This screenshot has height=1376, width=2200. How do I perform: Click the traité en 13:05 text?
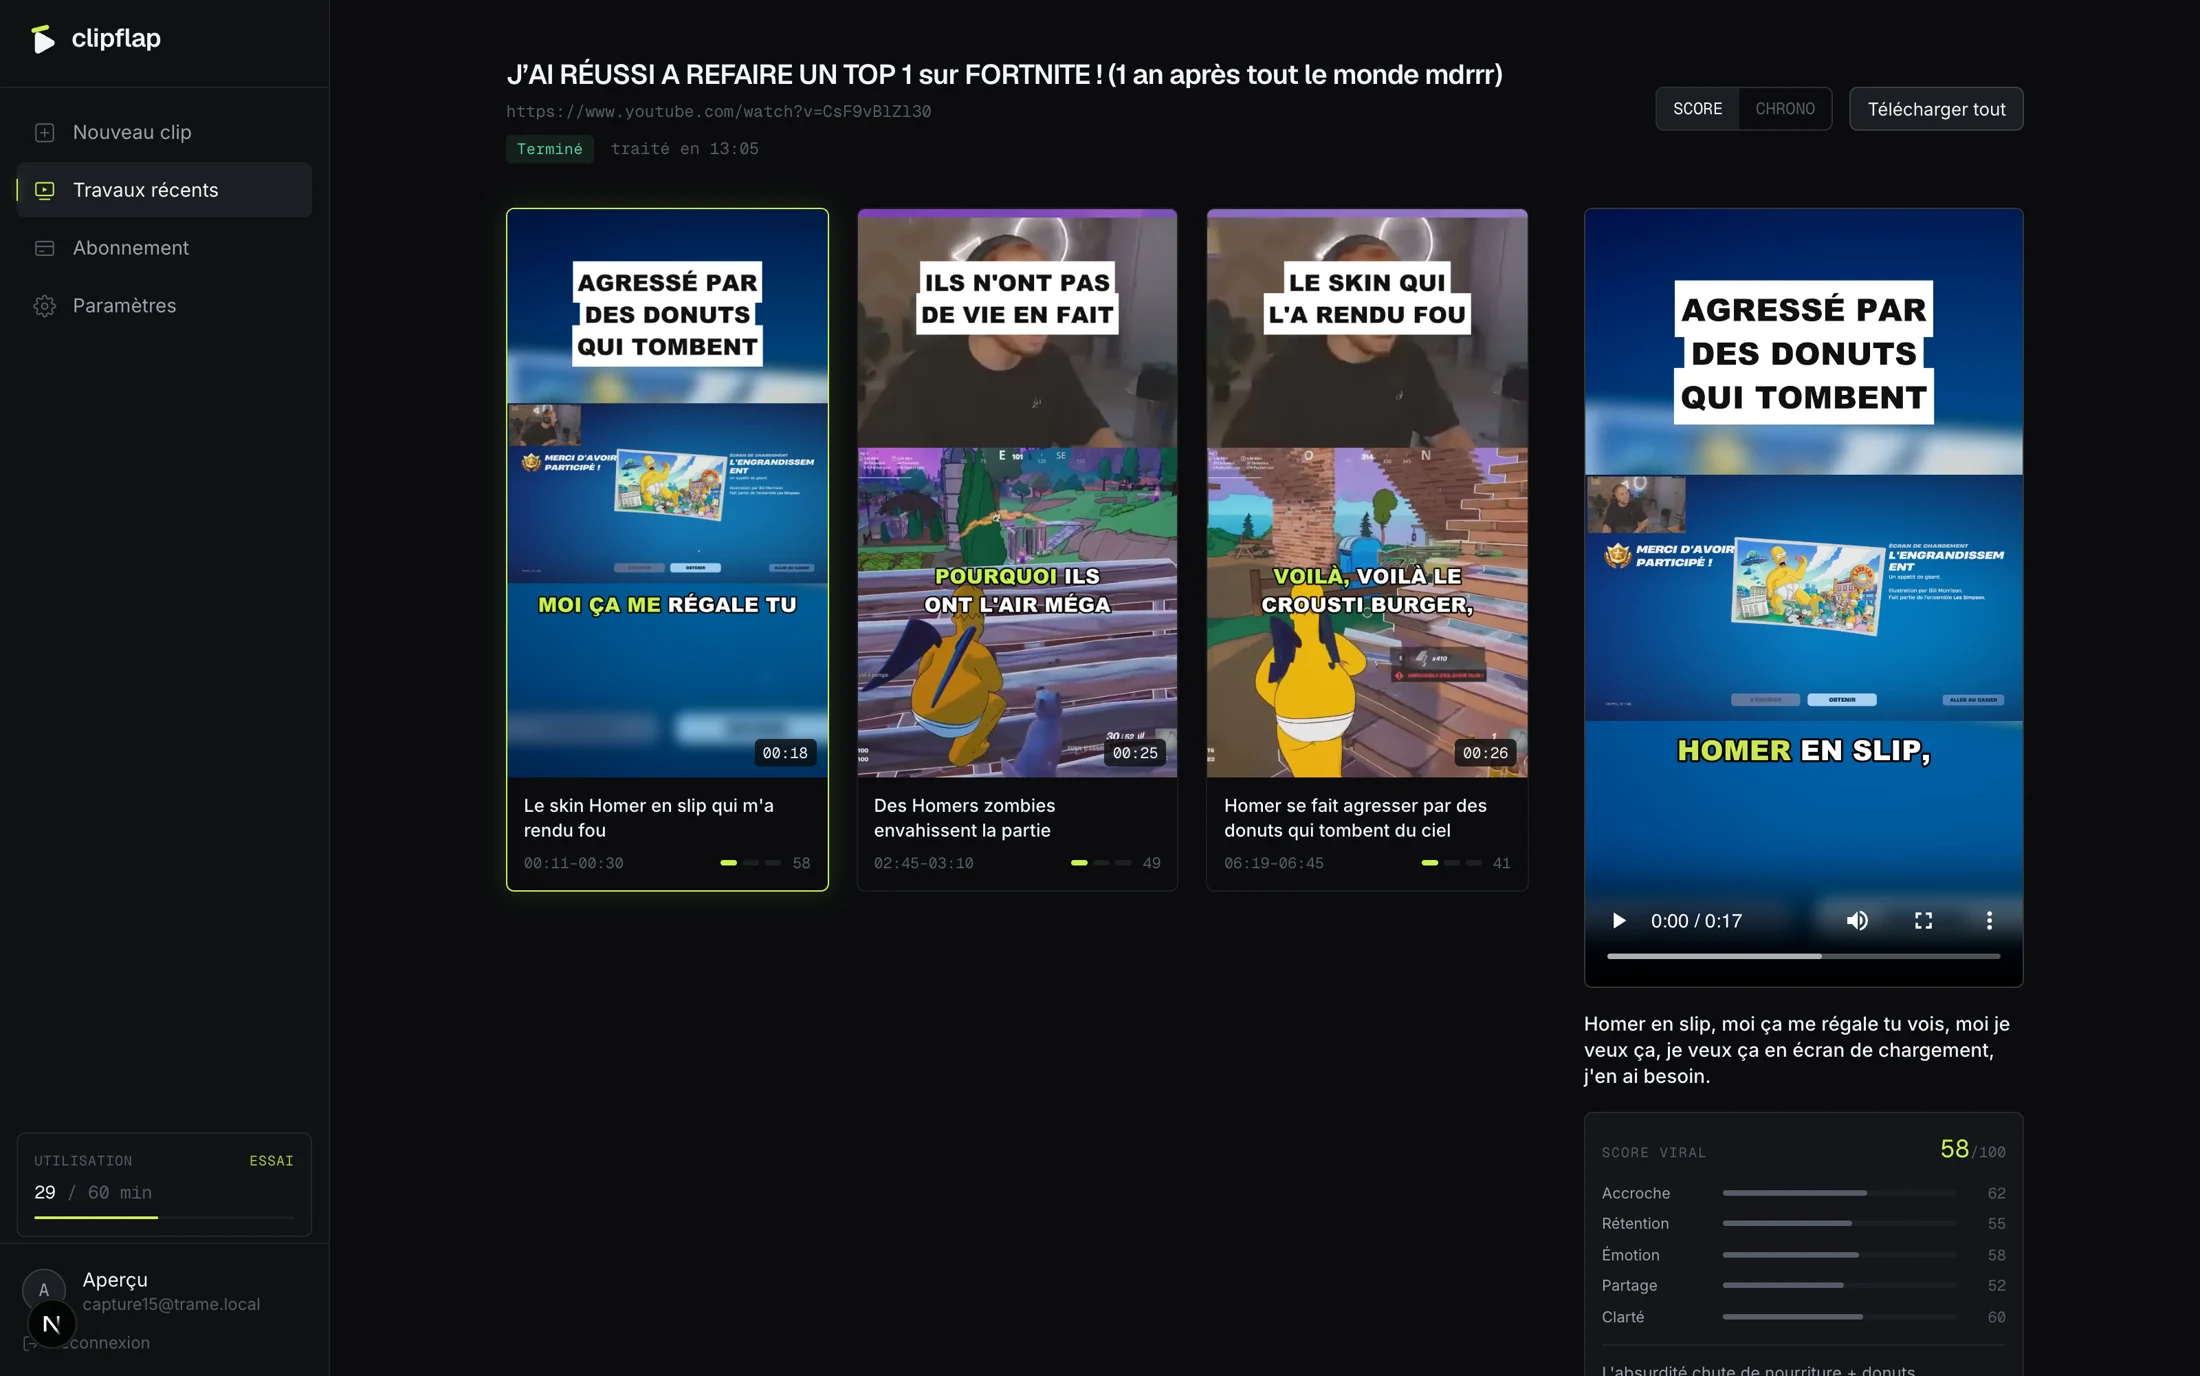pyautogui.click(x=685, y=149)
